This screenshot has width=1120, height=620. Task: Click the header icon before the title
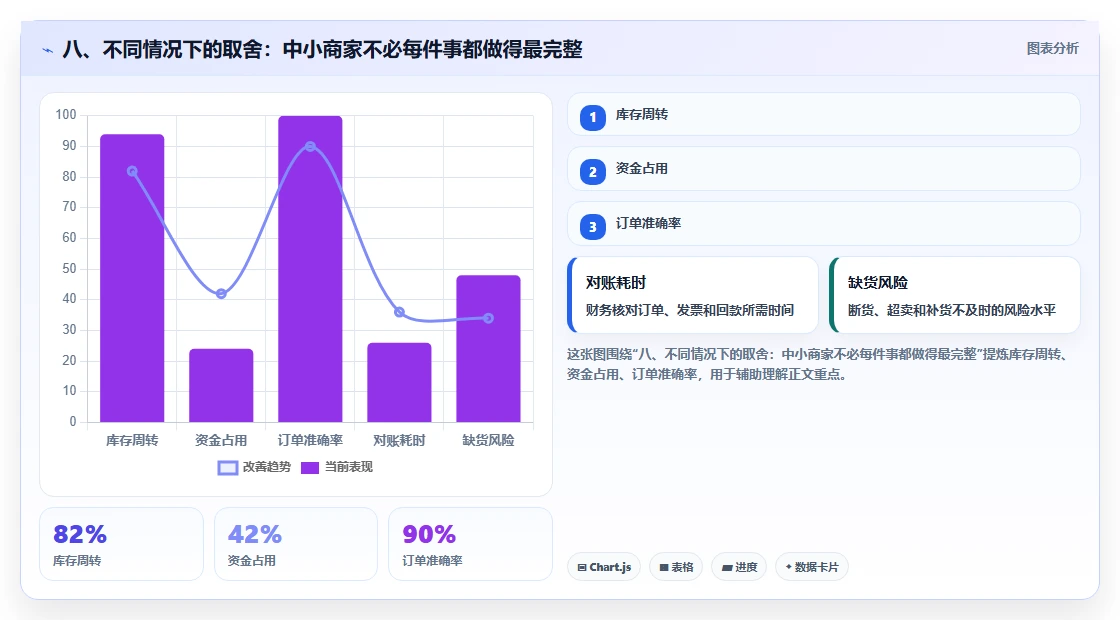point(48,50)
